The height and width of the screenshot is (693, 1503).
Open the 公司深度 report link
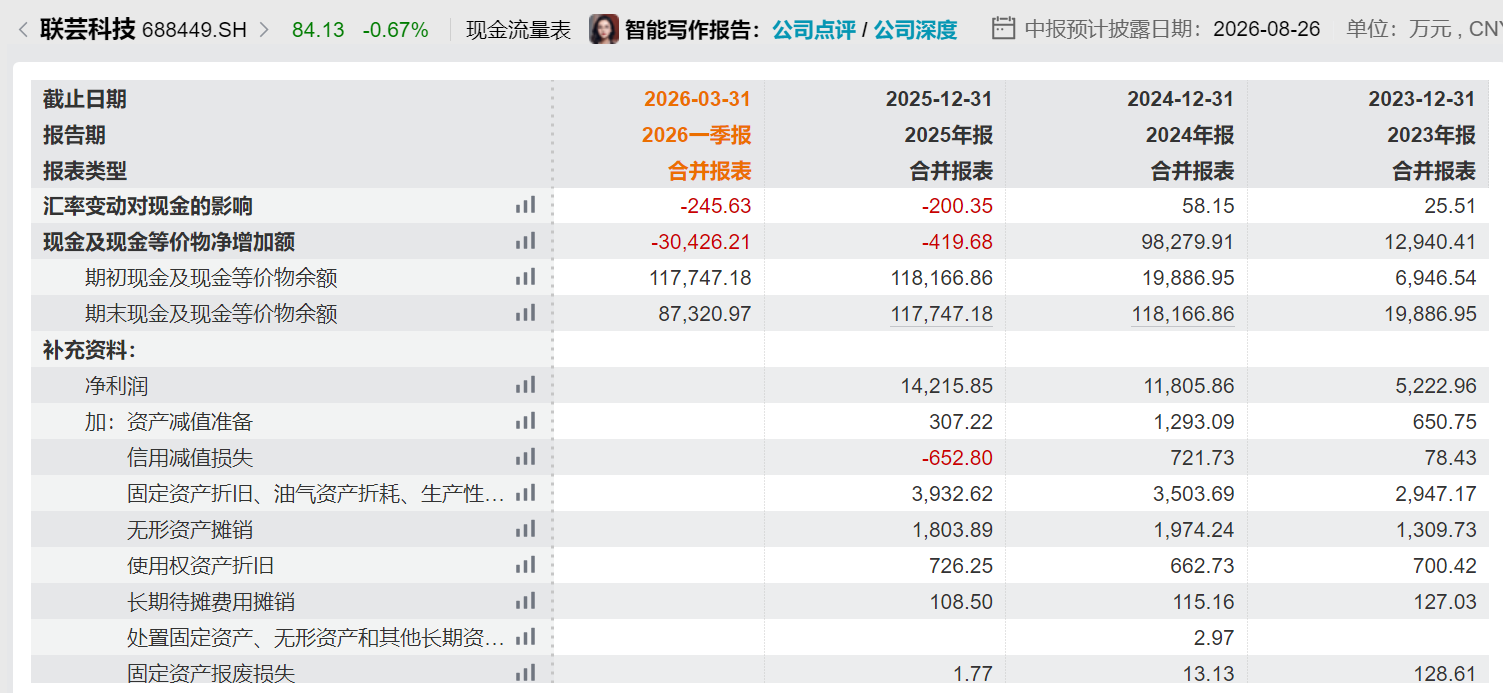tap(916, 30)
